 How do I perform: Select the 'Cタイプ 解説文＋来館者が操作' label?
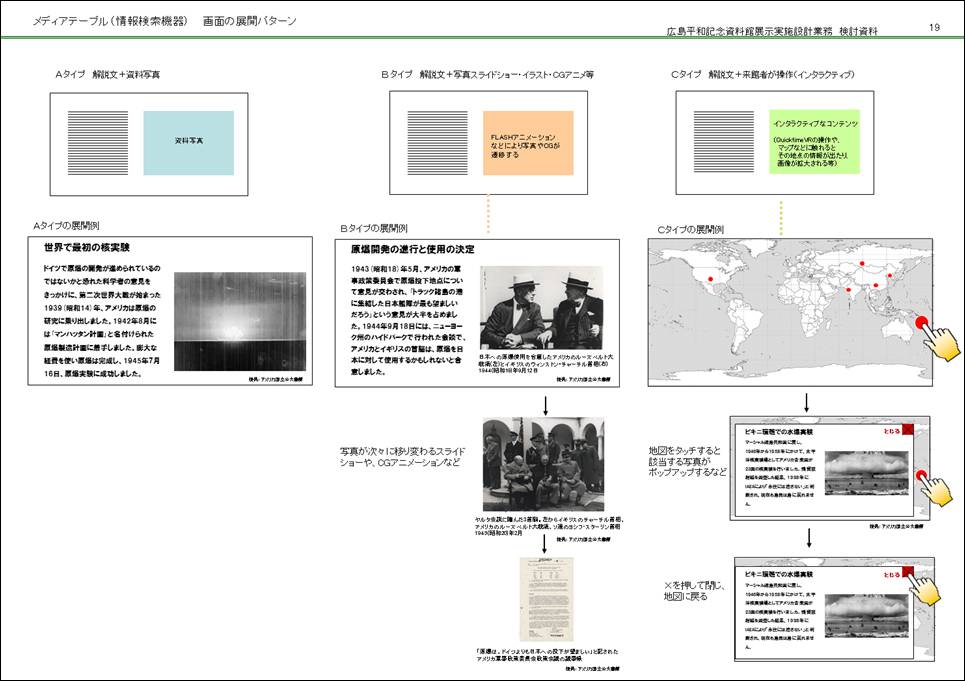click(x=763, y=74)
